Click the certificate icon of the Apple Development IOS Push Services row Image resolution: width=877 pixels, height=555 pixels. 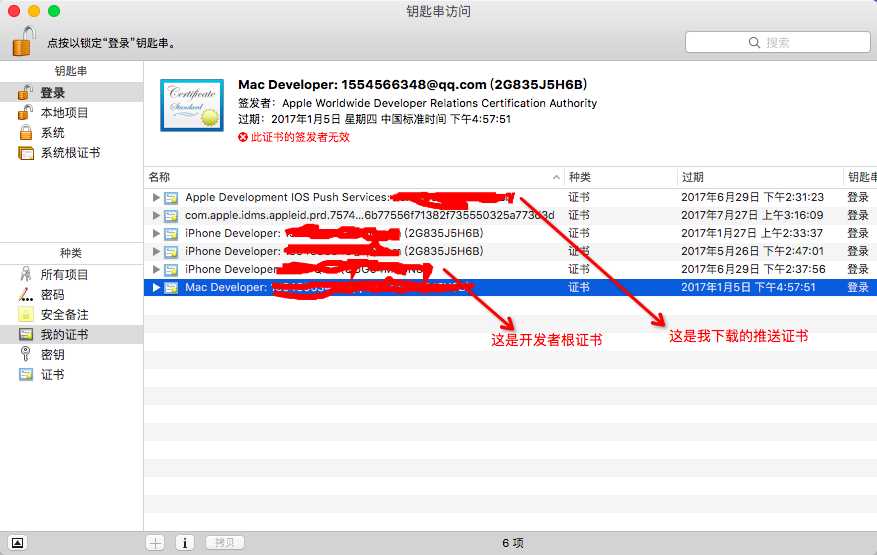171,197
